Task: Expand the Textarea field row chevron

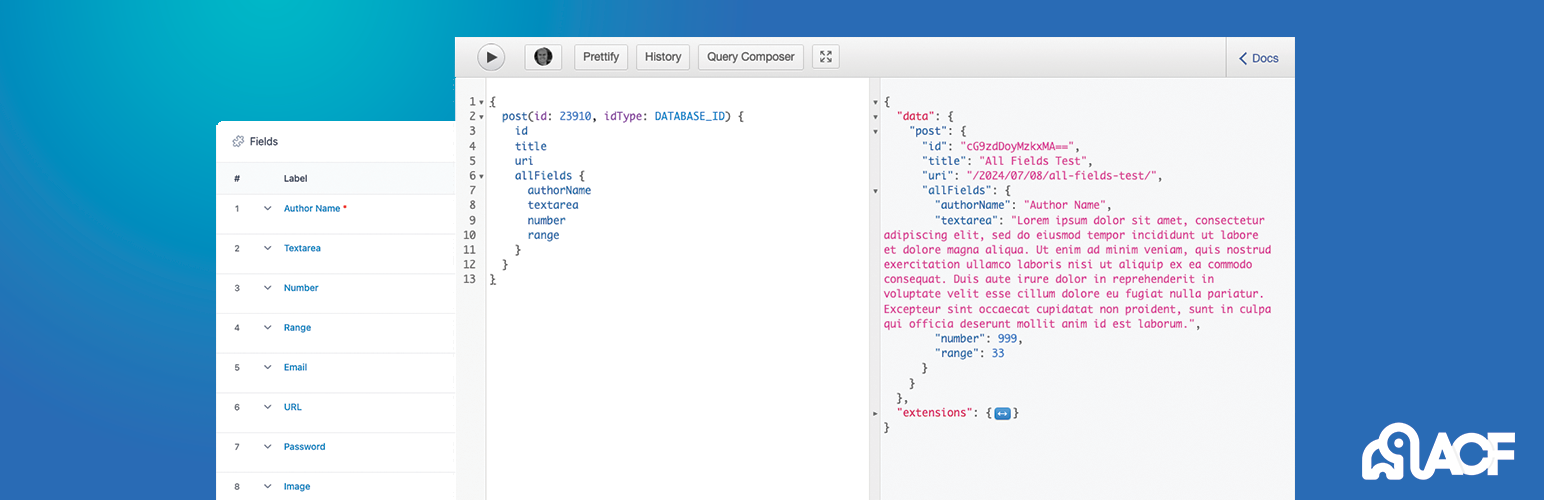Action: 268,248
